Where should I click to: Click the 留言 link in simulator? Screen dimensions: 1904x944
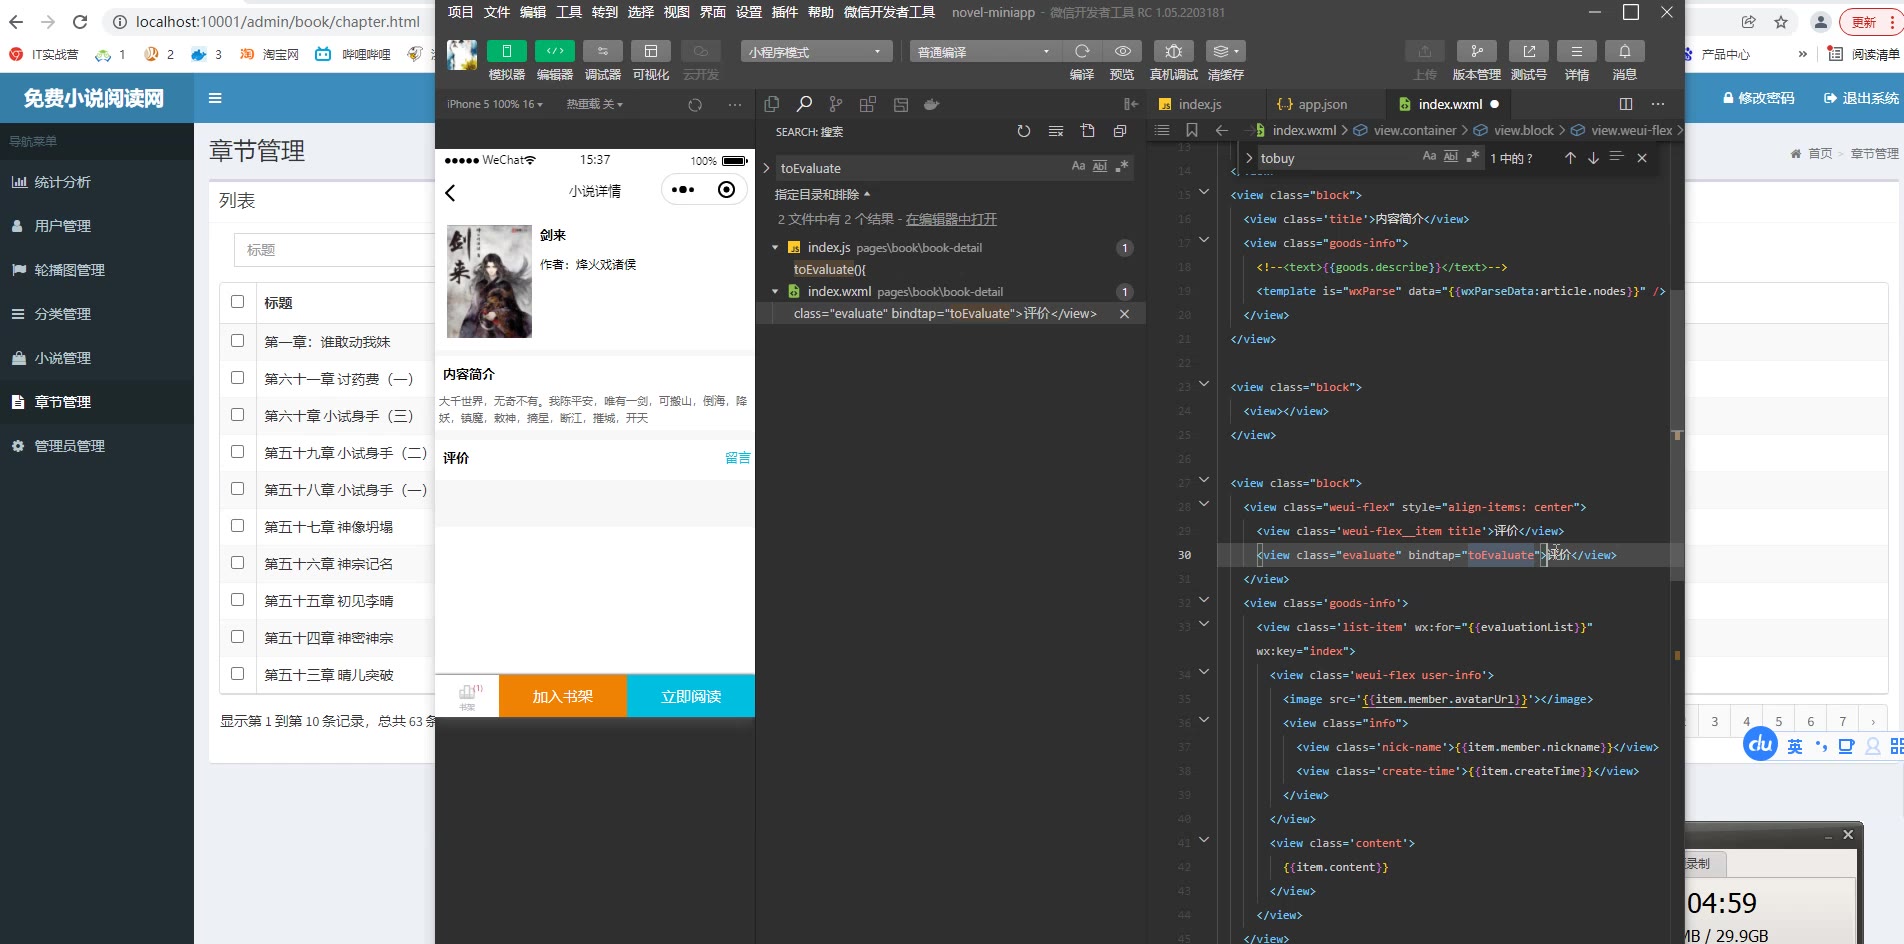click(737, 458)
